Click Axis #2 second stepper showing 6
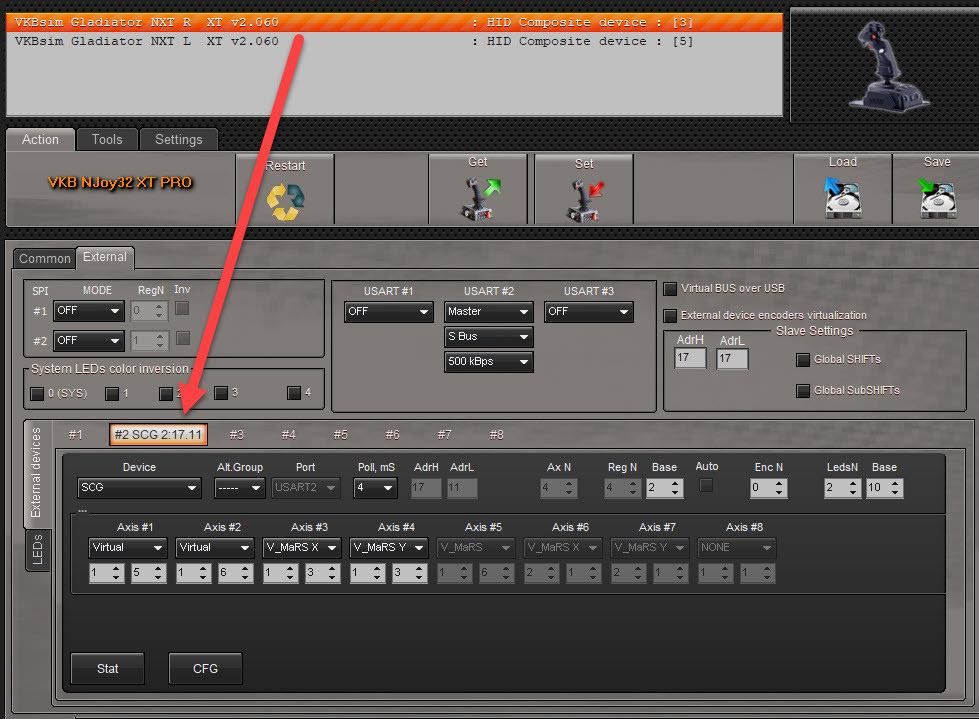979x719 pixels. (235, 572)
